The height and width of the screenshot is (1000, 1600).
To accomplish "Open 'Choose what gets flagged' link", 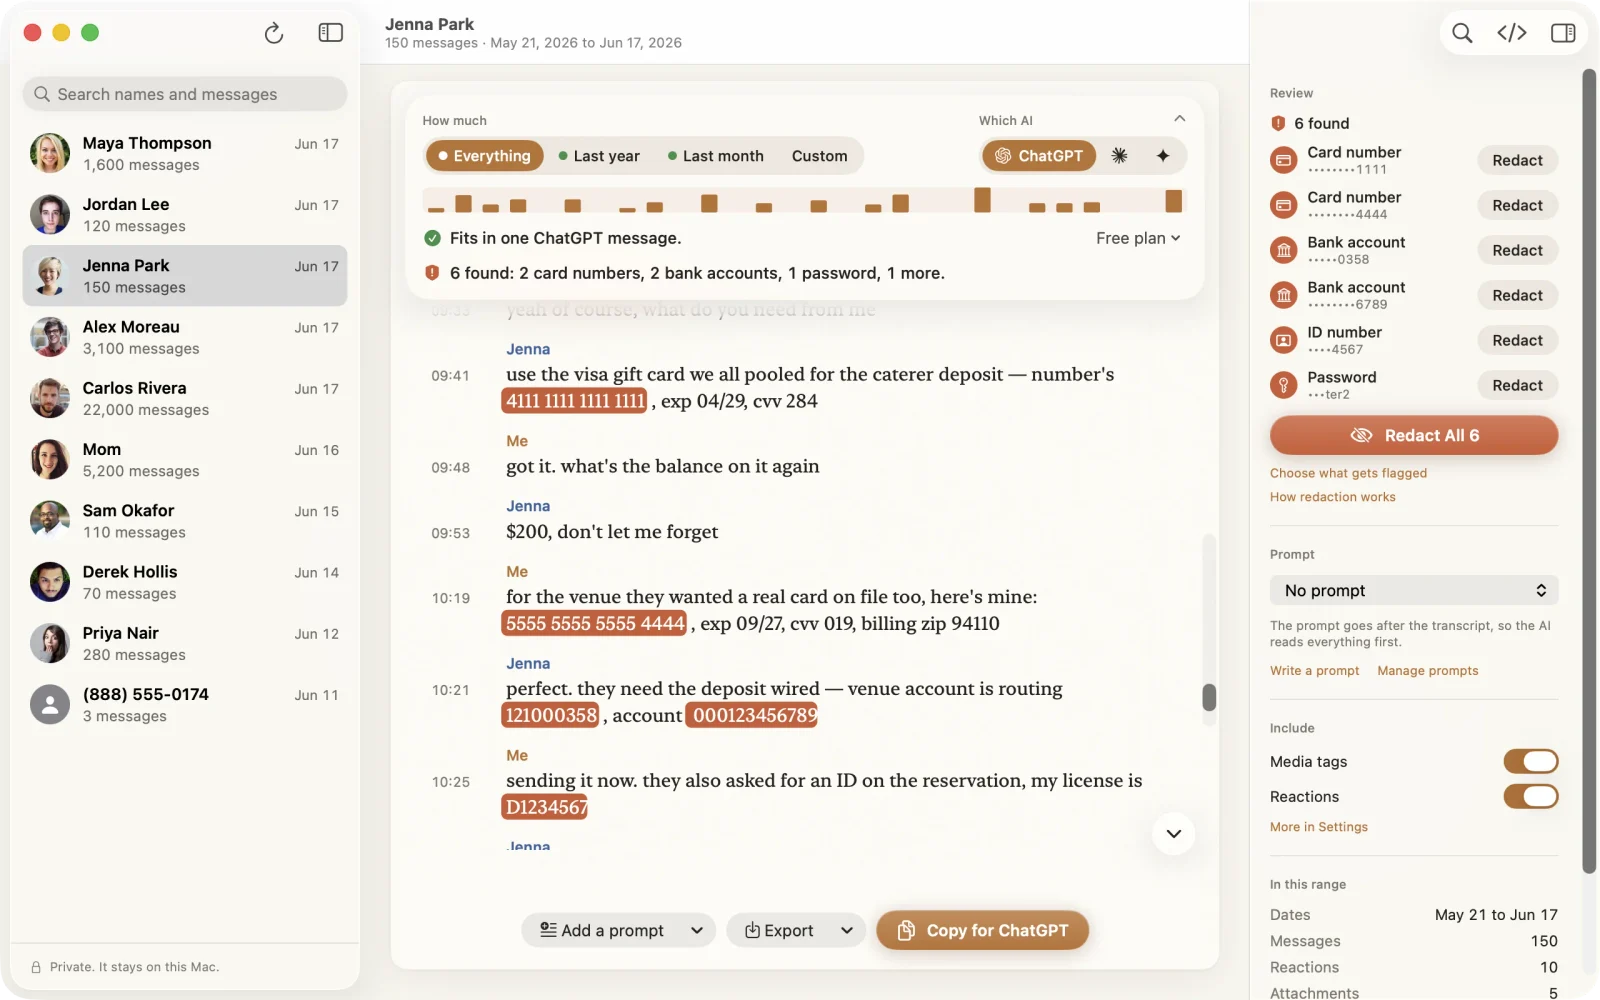I will (1348, 473).
